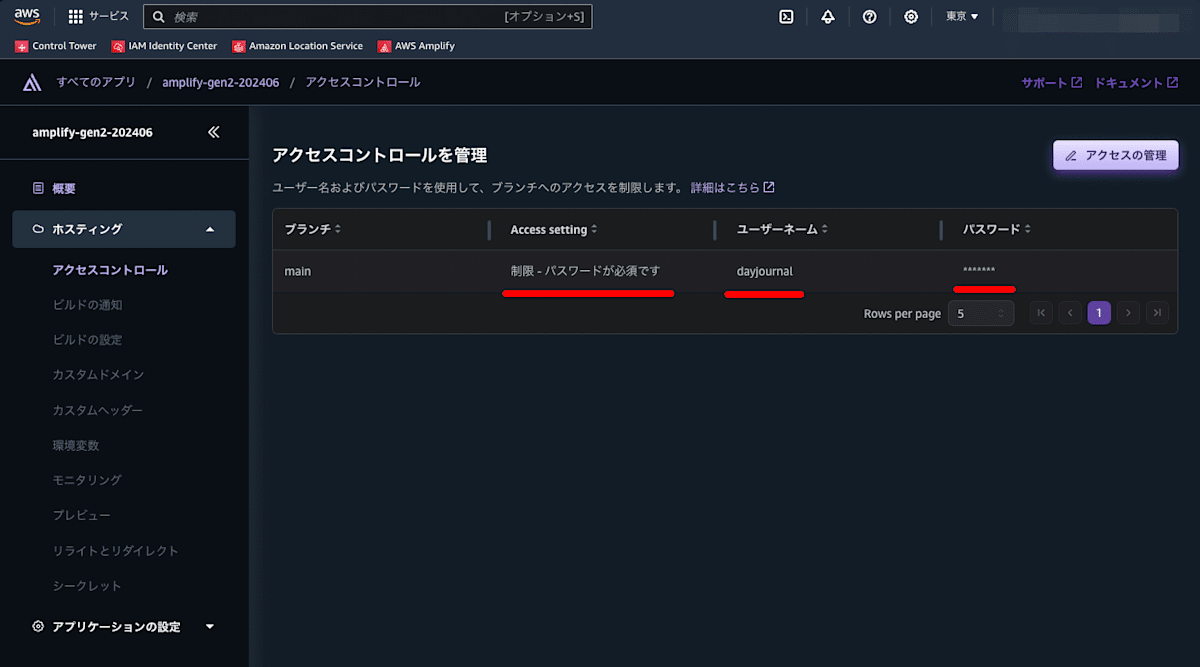Open the Rows per page dropdown
Screen dimensions: 1200x667
pyautogui.click(x=981, y=313)
